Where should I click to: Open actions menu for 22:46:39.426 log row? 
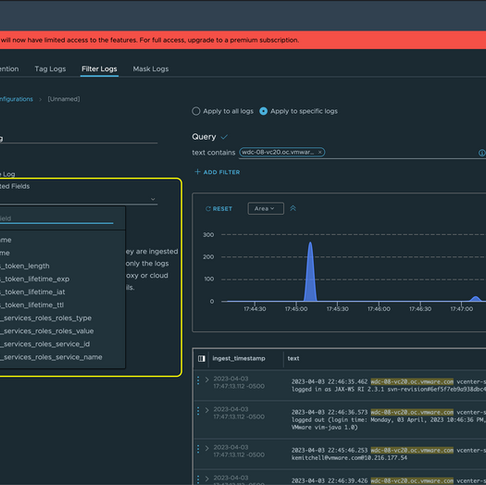[198, 479]
